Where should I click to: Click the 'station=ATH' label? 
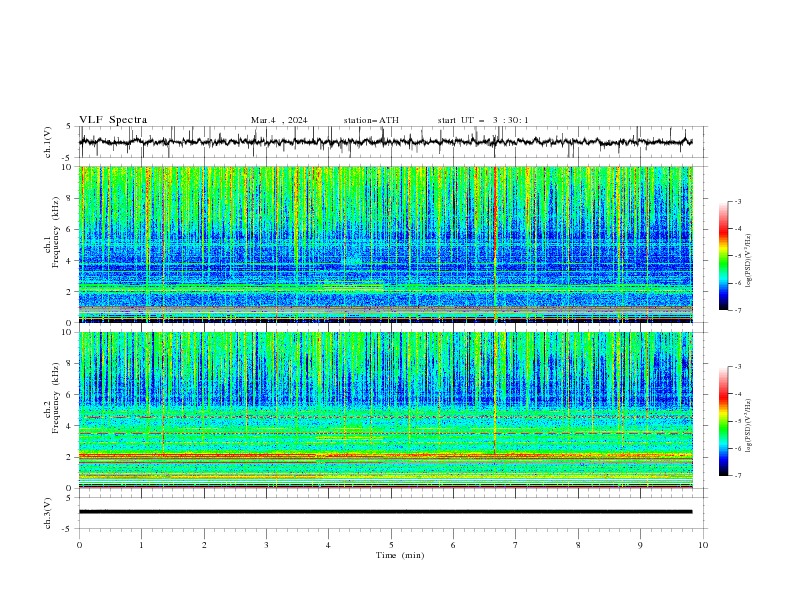click(371, 120)
